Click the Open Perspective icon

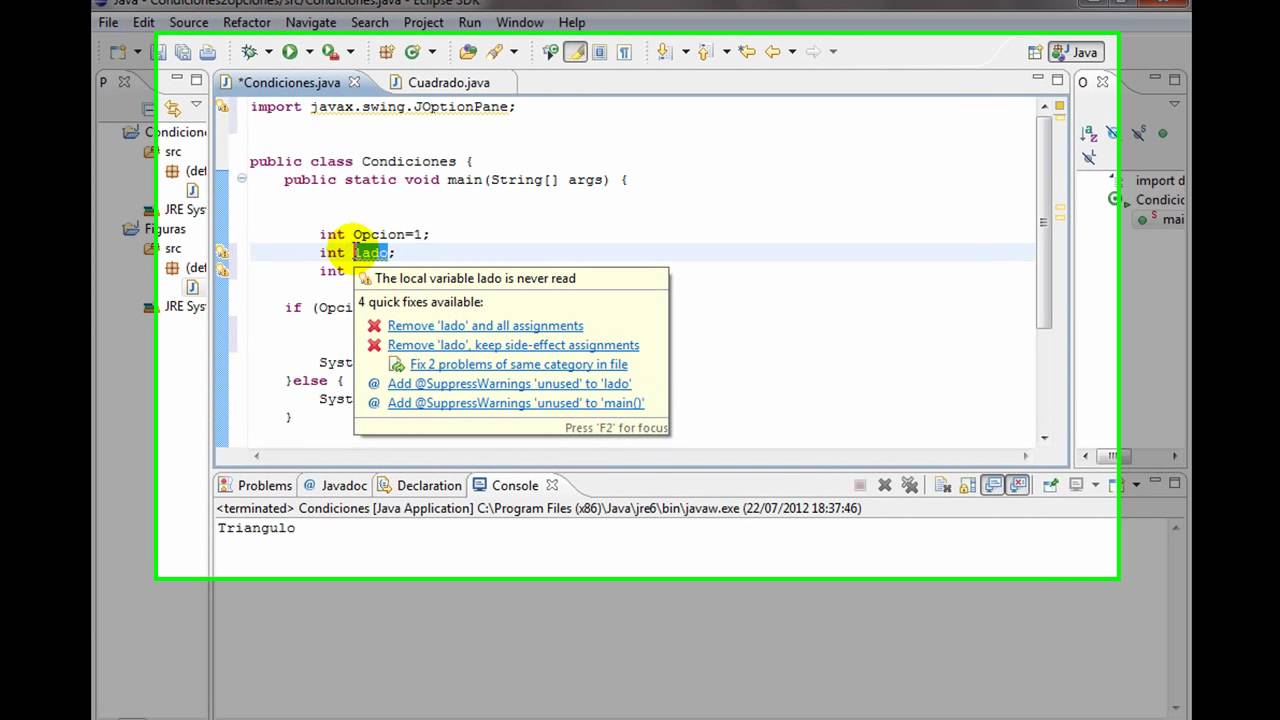coord(1035,52)
